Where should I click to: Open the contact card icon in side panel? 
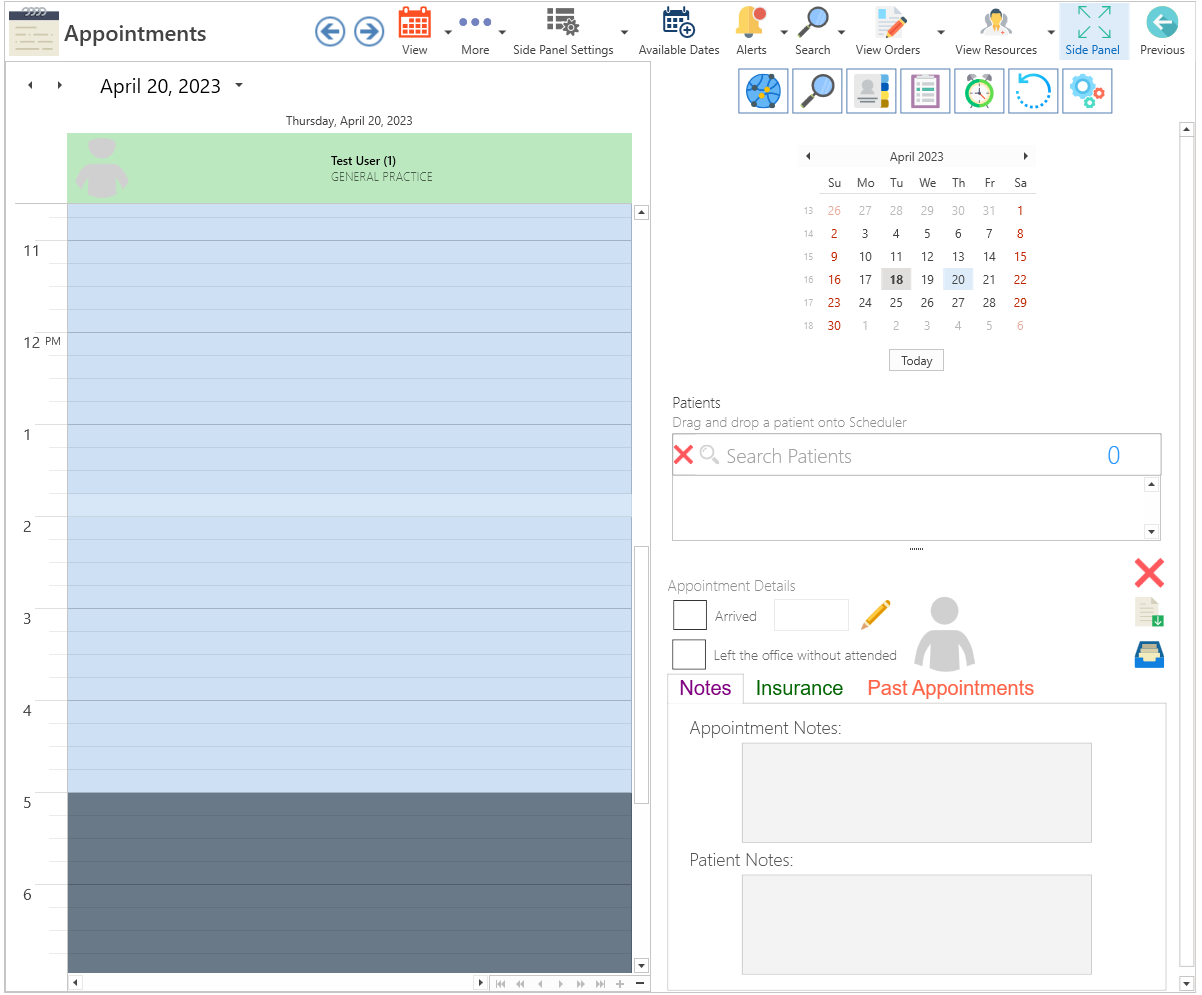coord(871,91)
